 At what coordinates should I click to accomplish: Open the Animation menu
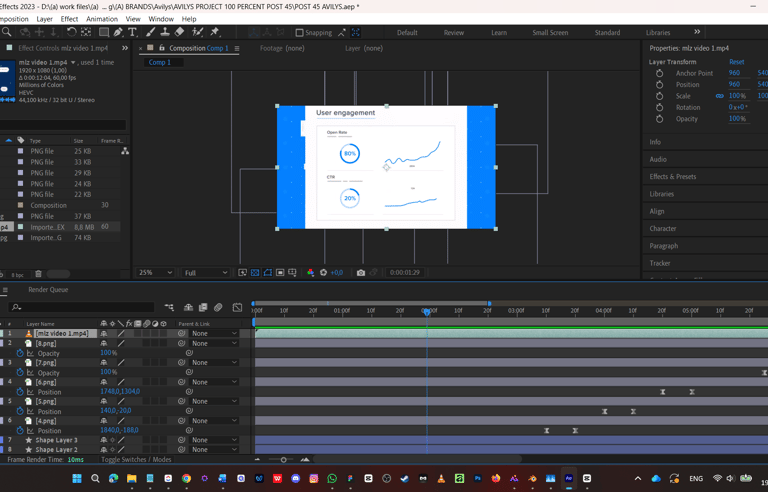coord(102,19)
